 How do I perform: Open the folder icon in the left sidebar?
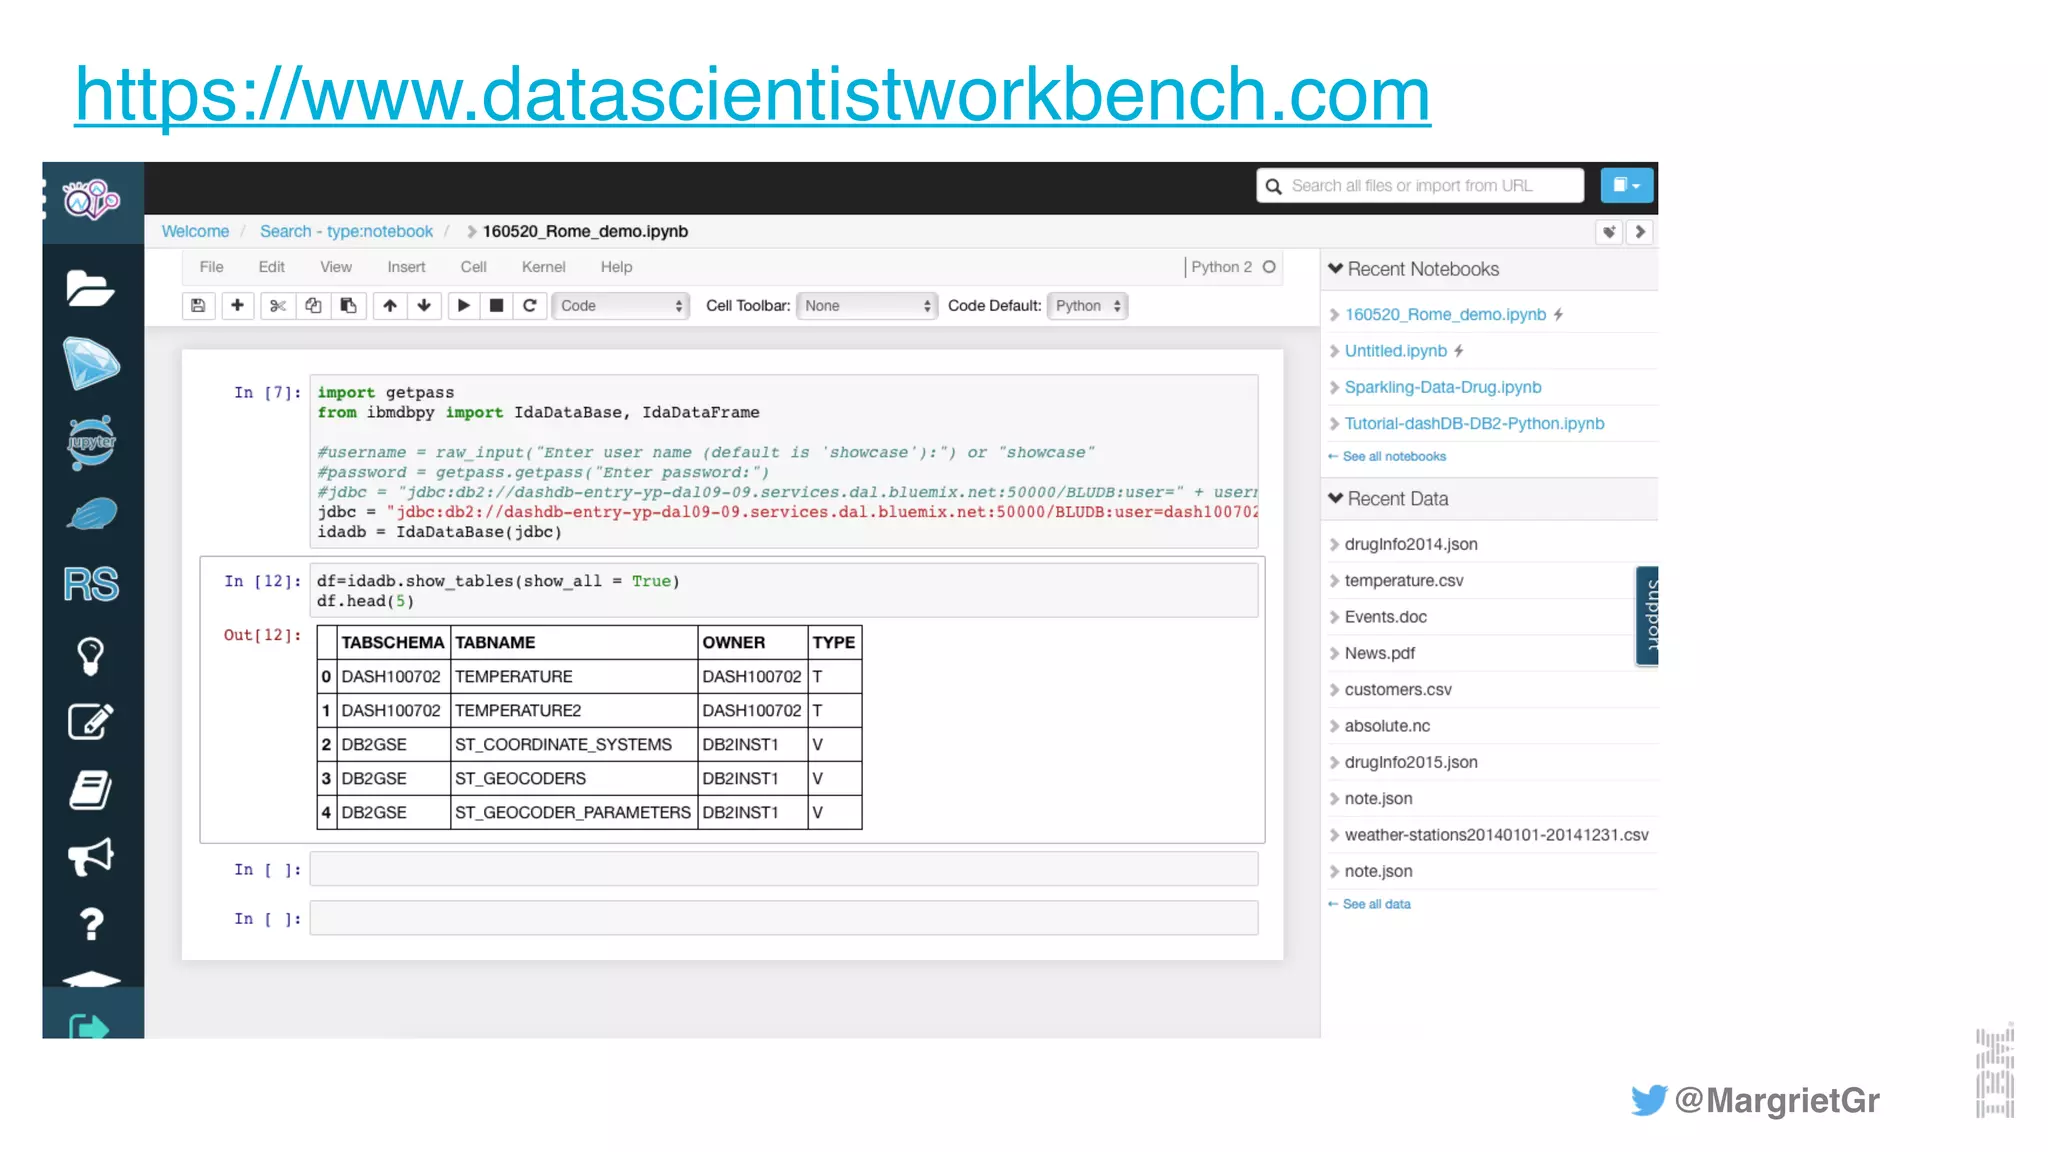(x=91, y=289)
